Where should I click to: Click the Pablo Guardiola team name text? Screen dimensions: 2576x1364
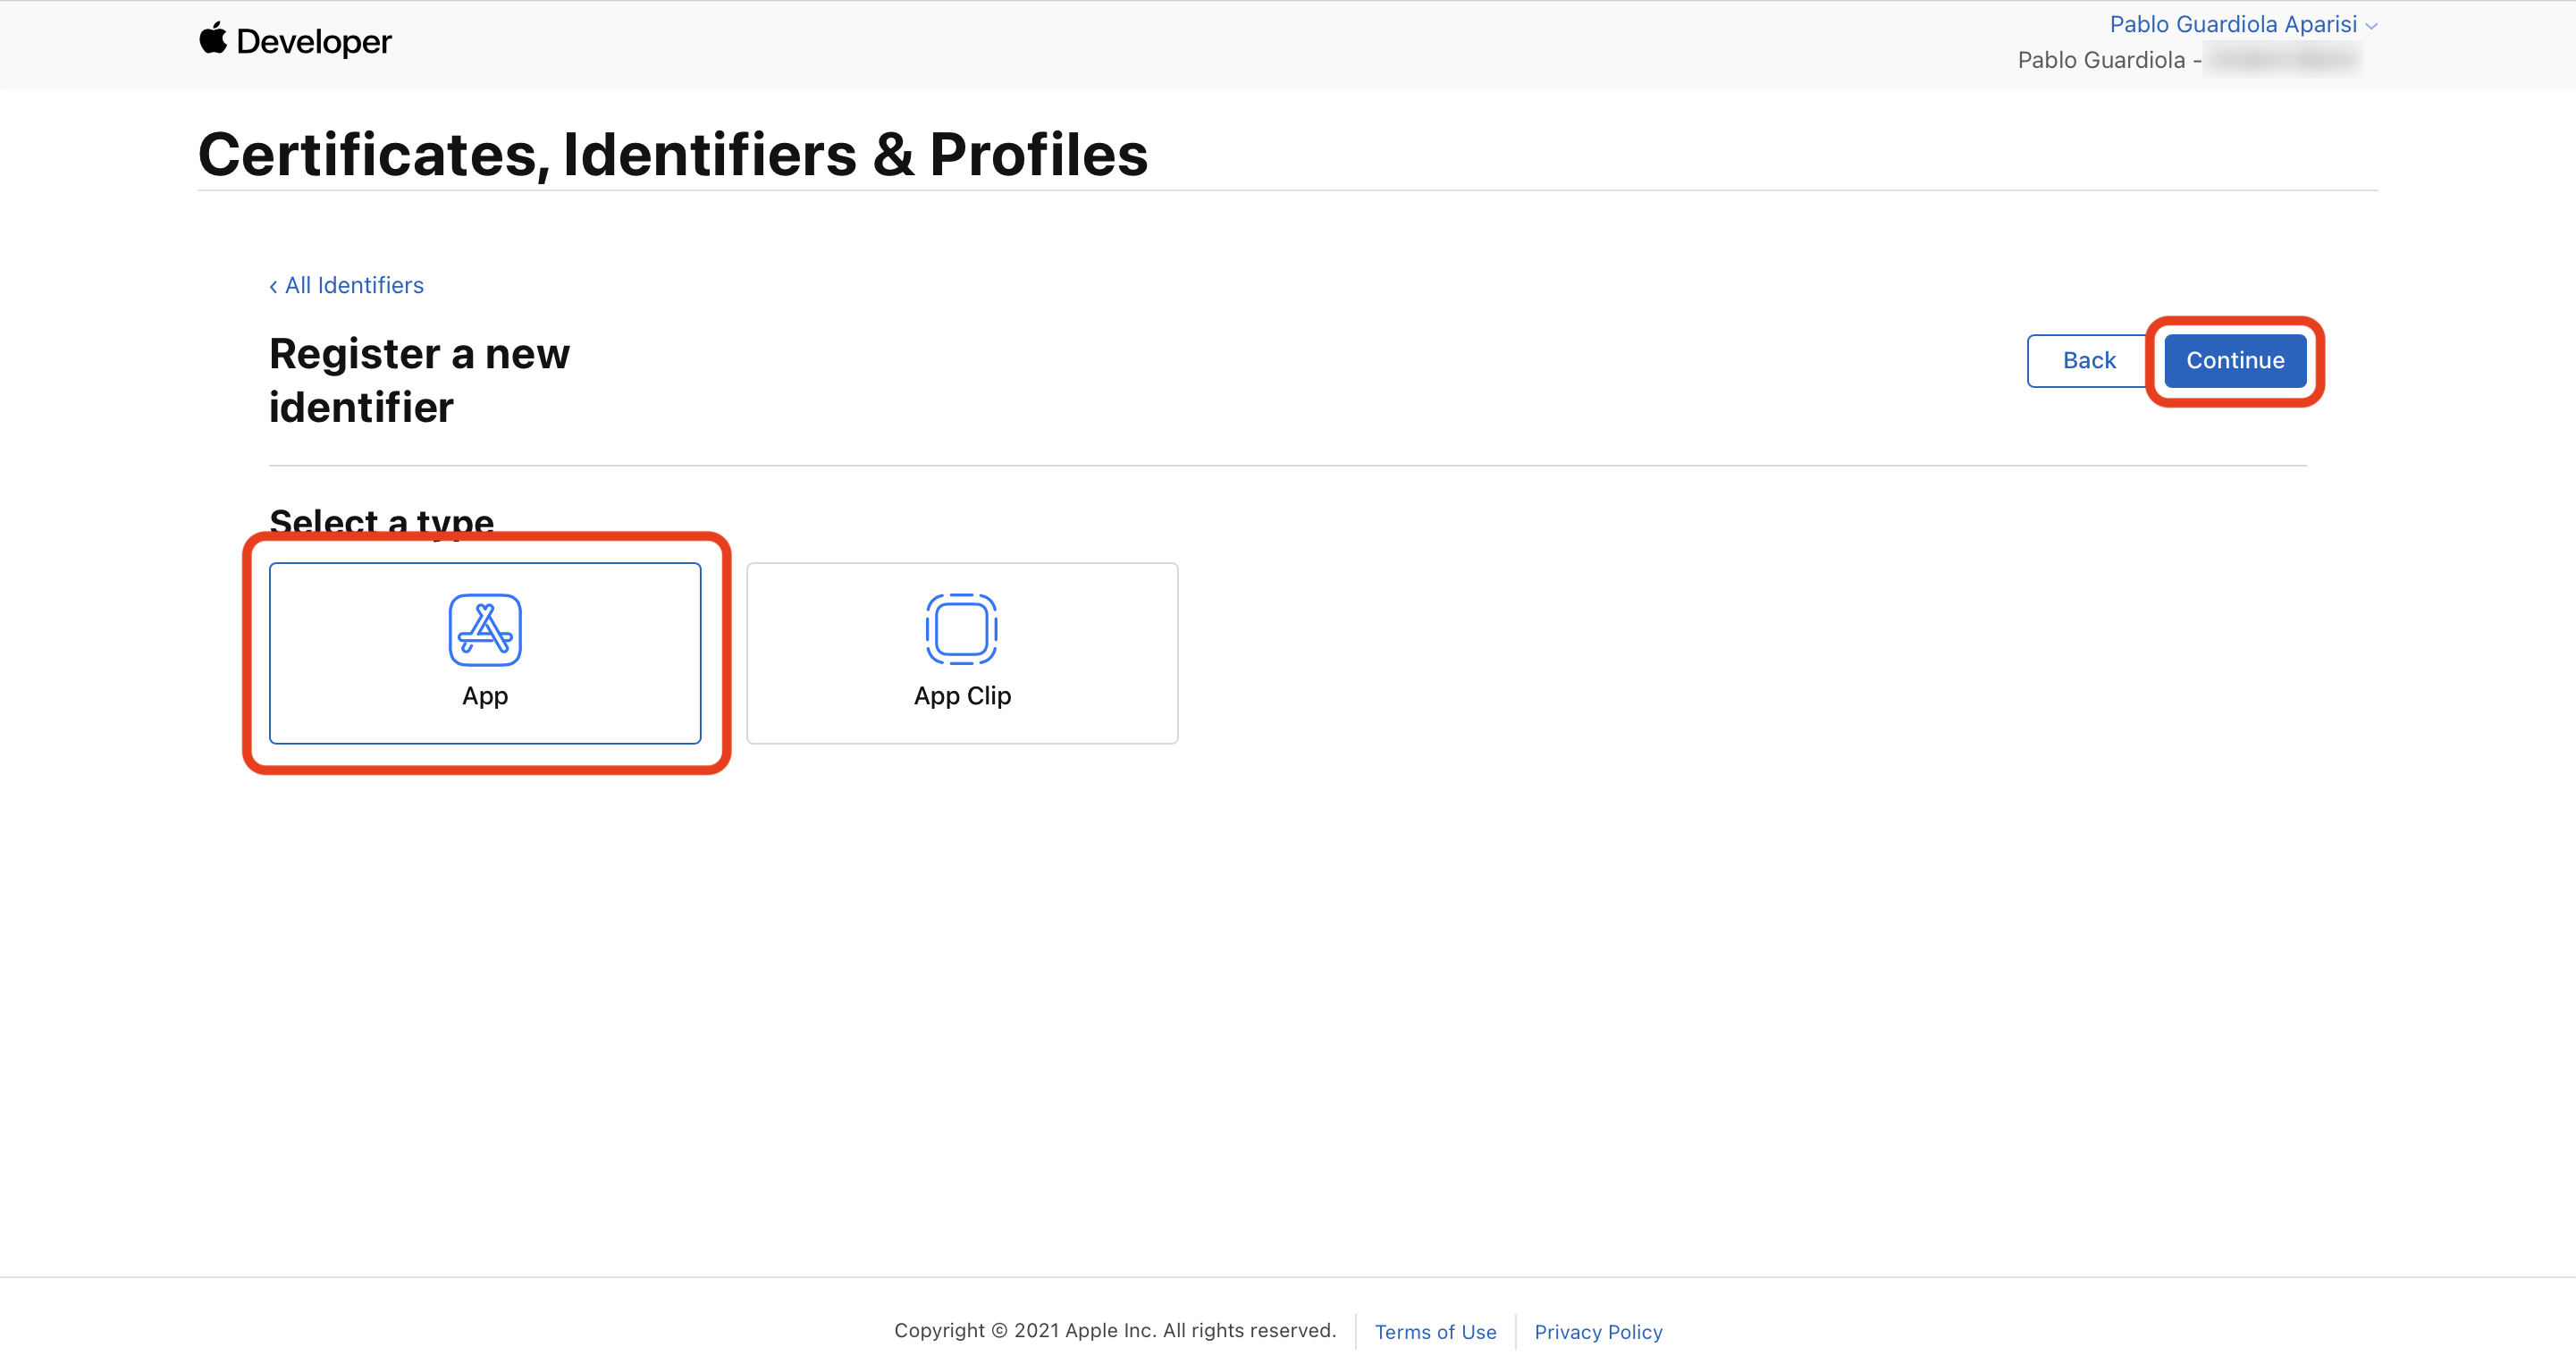coord(2101,61)
